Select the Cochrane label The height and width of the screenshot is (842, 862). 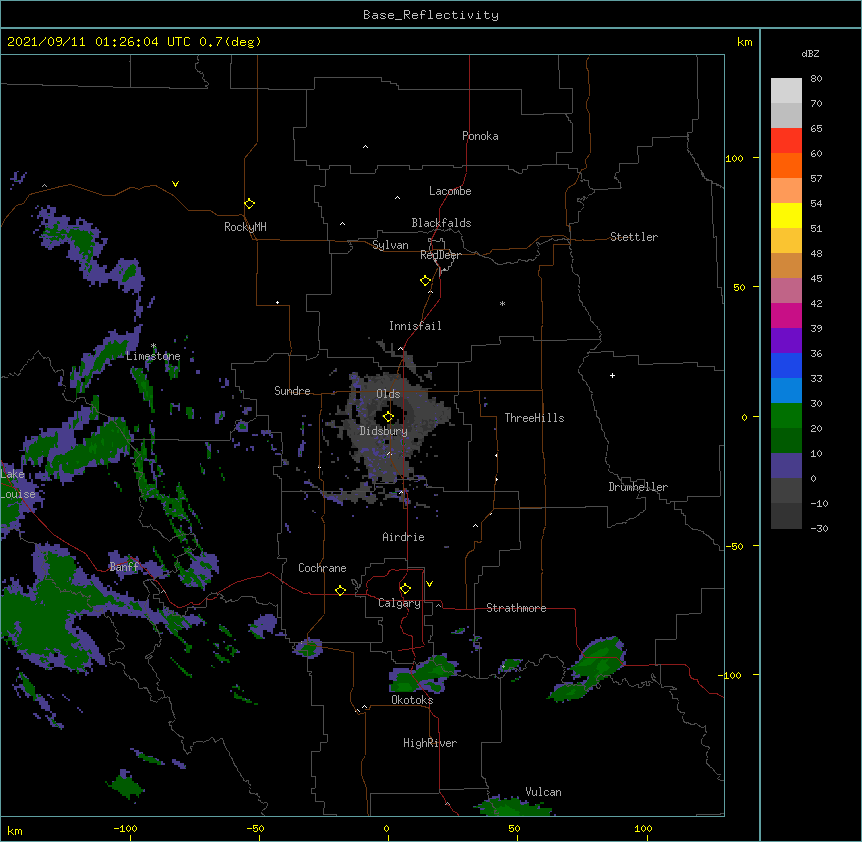click(322, 568)
